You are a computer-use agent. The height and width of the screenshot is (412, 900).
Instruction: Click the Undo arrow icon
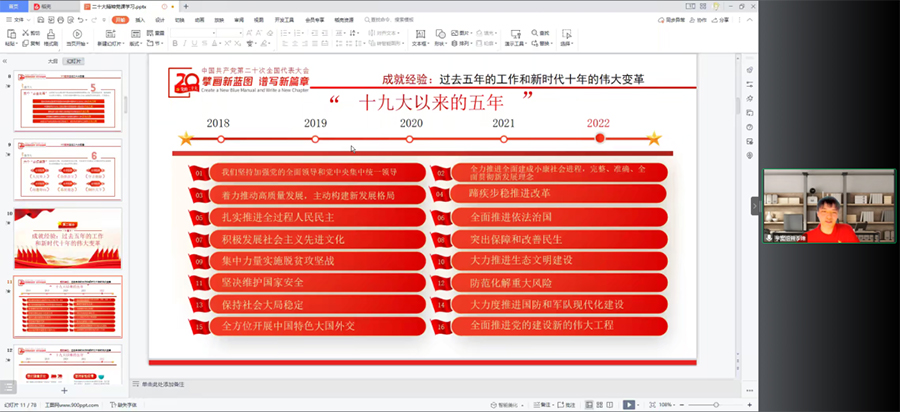pos(78,19)
